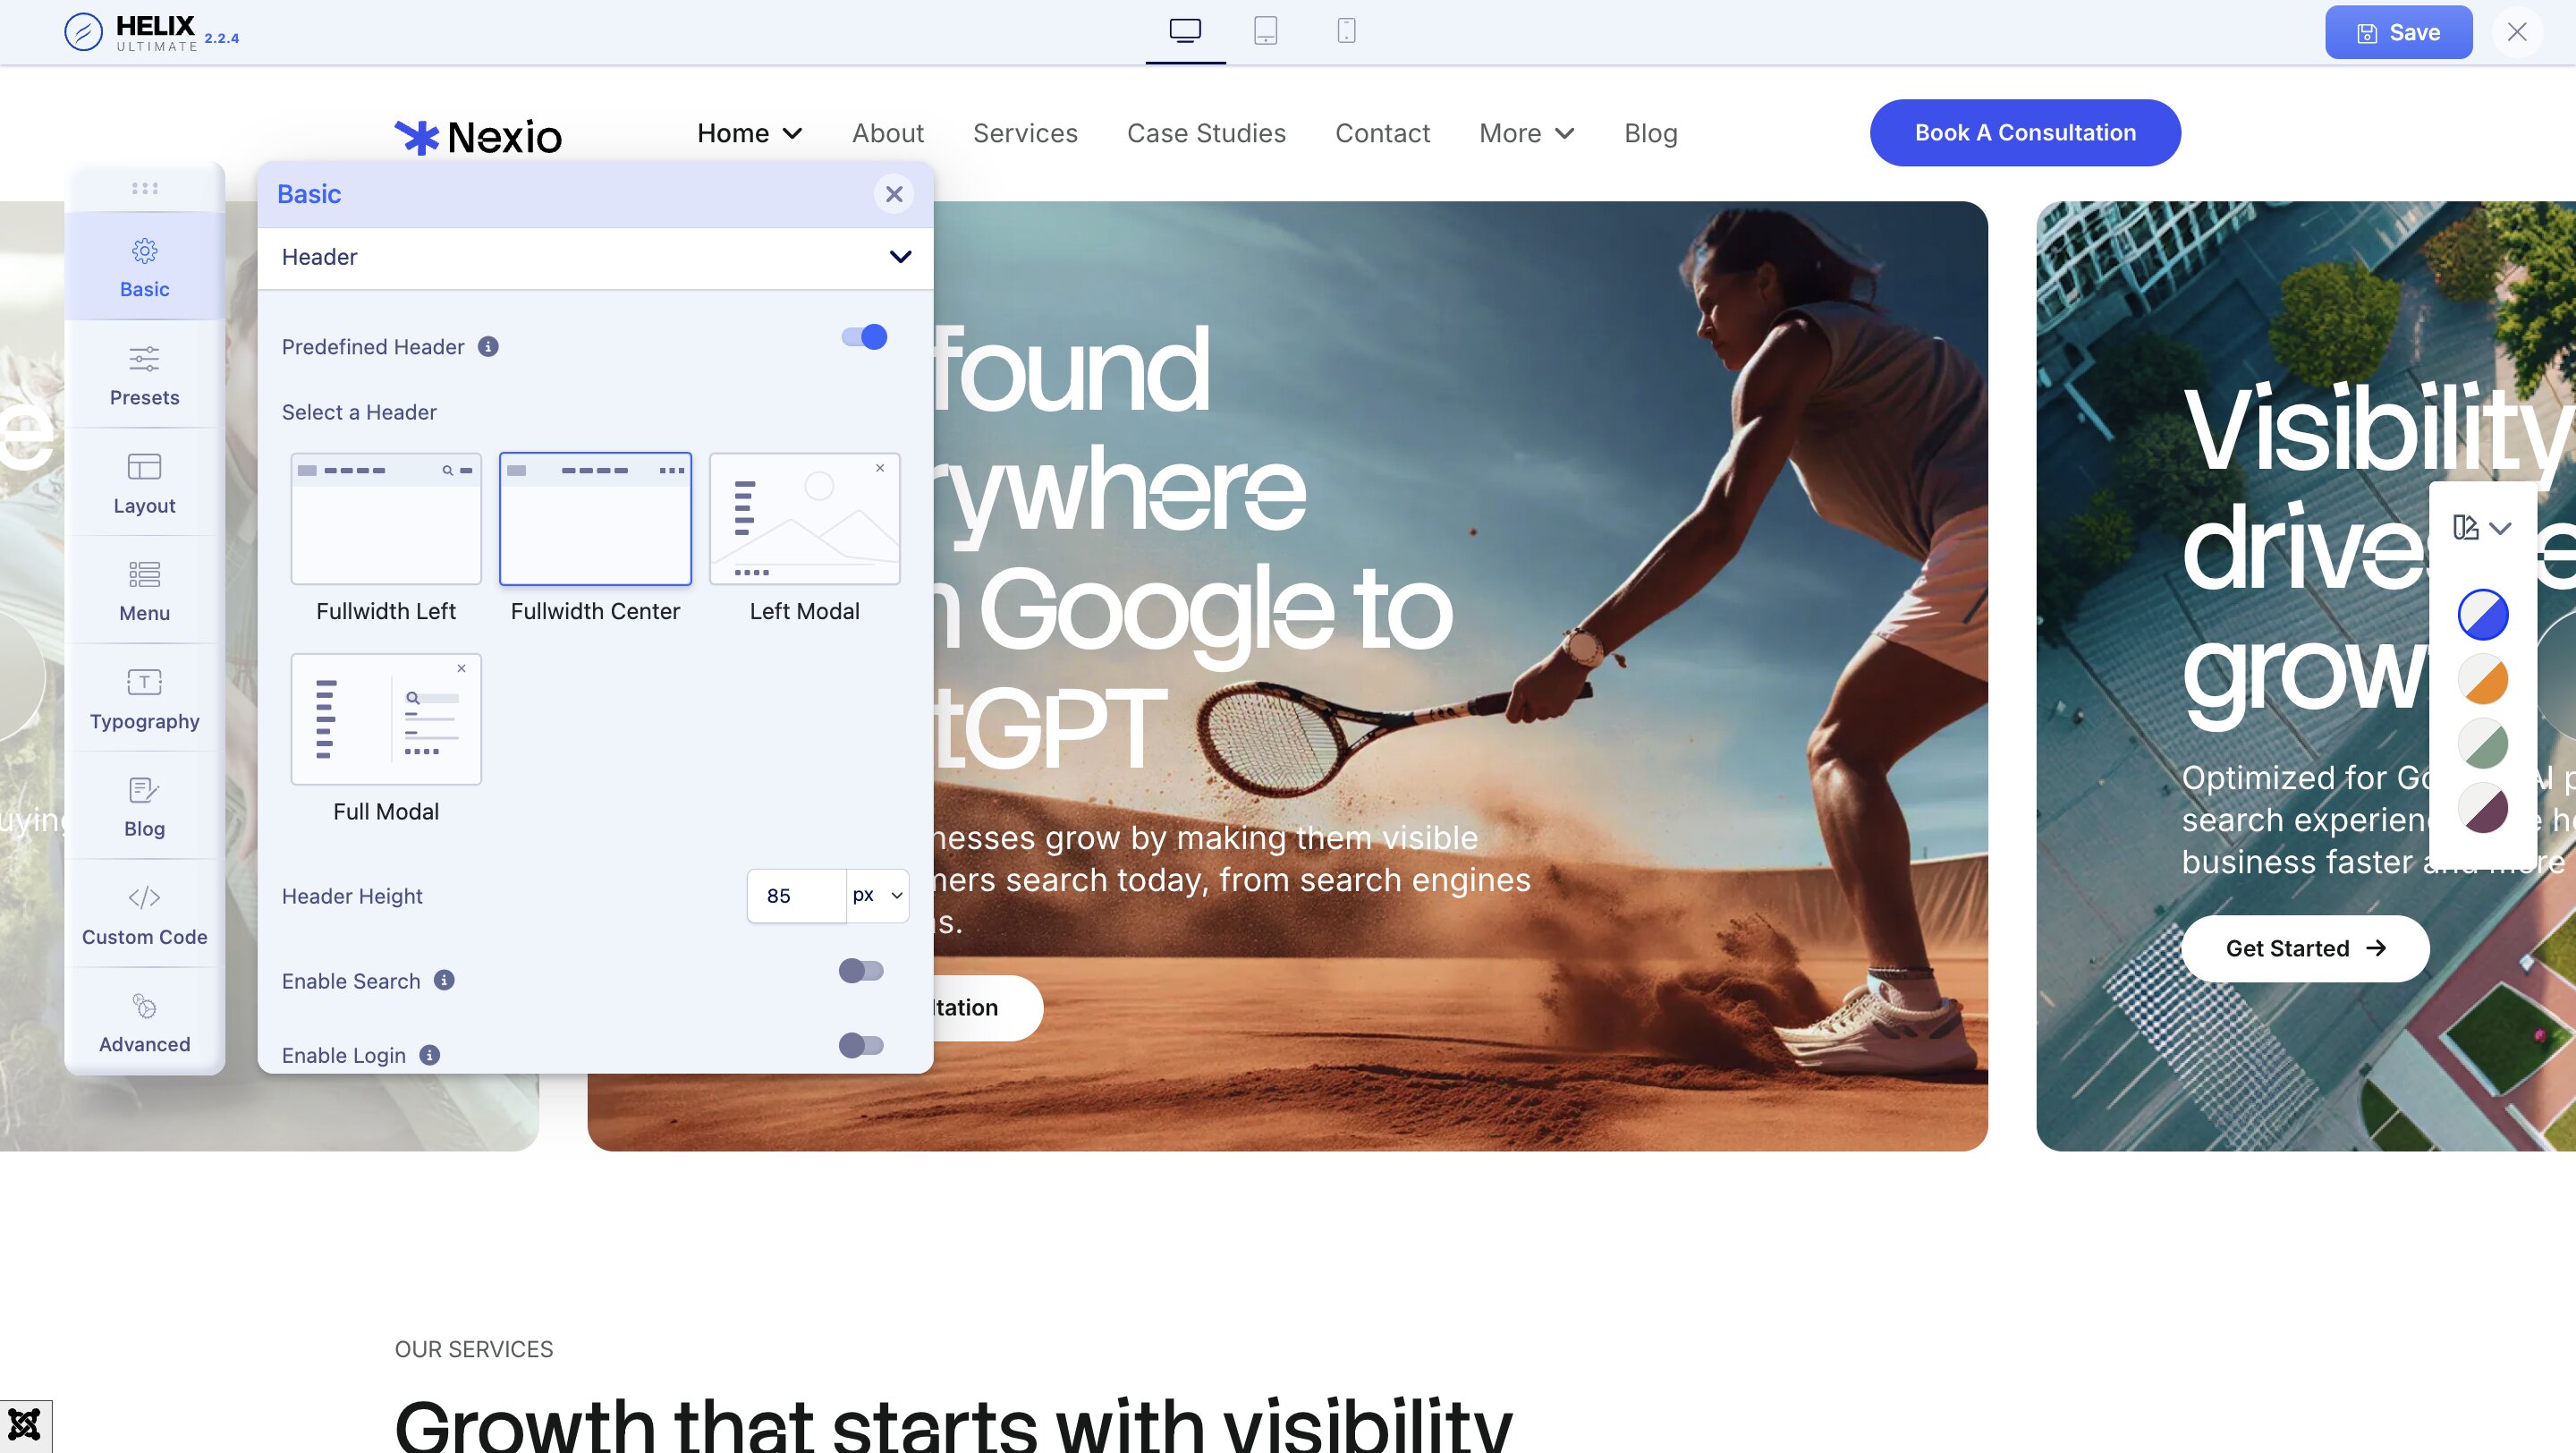Open the Custom Code panel
Image resolution: width=2576 pixels, height=1453 pixels.
tap(144, 914)
